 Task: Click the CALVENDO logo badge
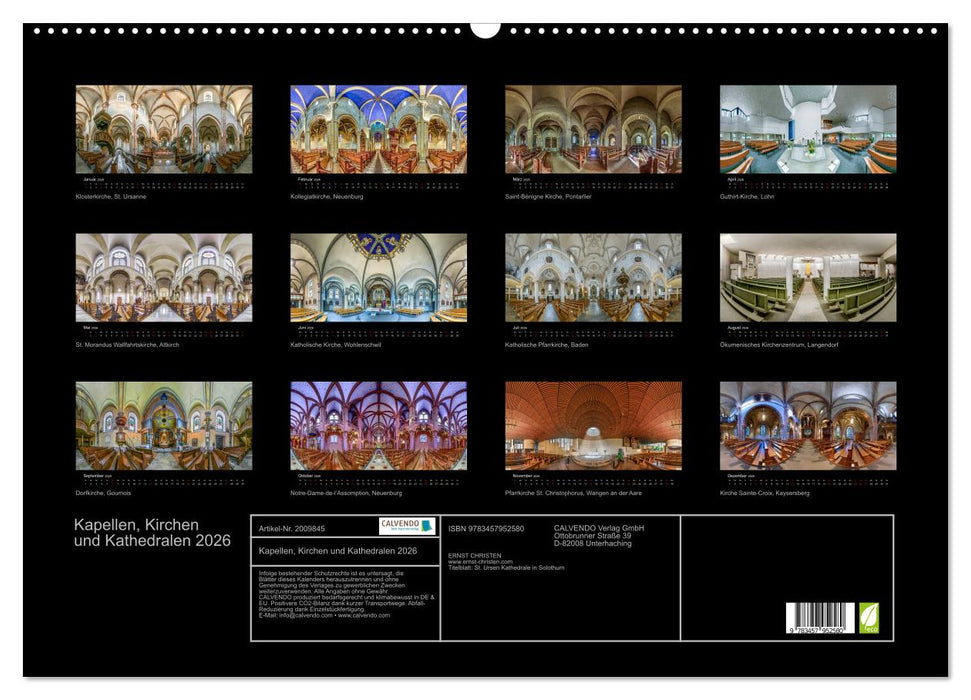[x=407, y=526]
